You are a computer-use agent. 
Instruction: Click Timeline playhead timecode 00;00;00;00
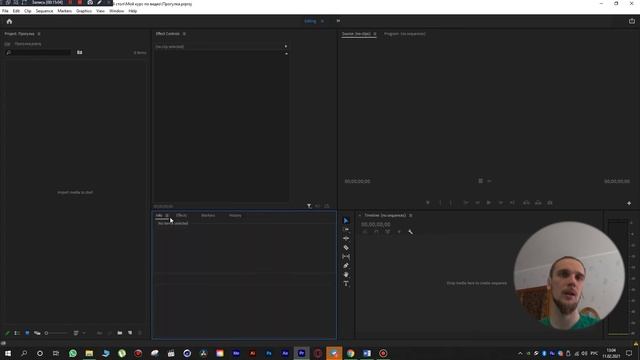[x=376, y=224]
